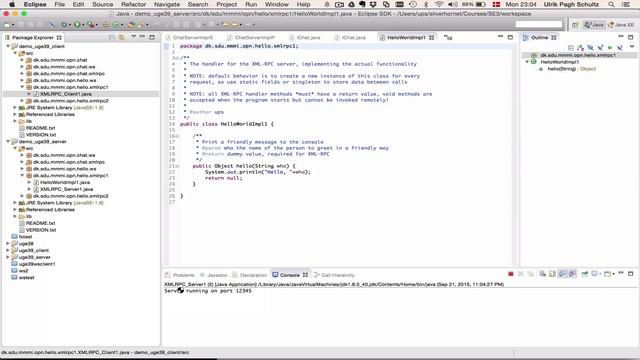Click the volume icon in menu bar
Screen dimensions: 640x360
pos(452,4)
